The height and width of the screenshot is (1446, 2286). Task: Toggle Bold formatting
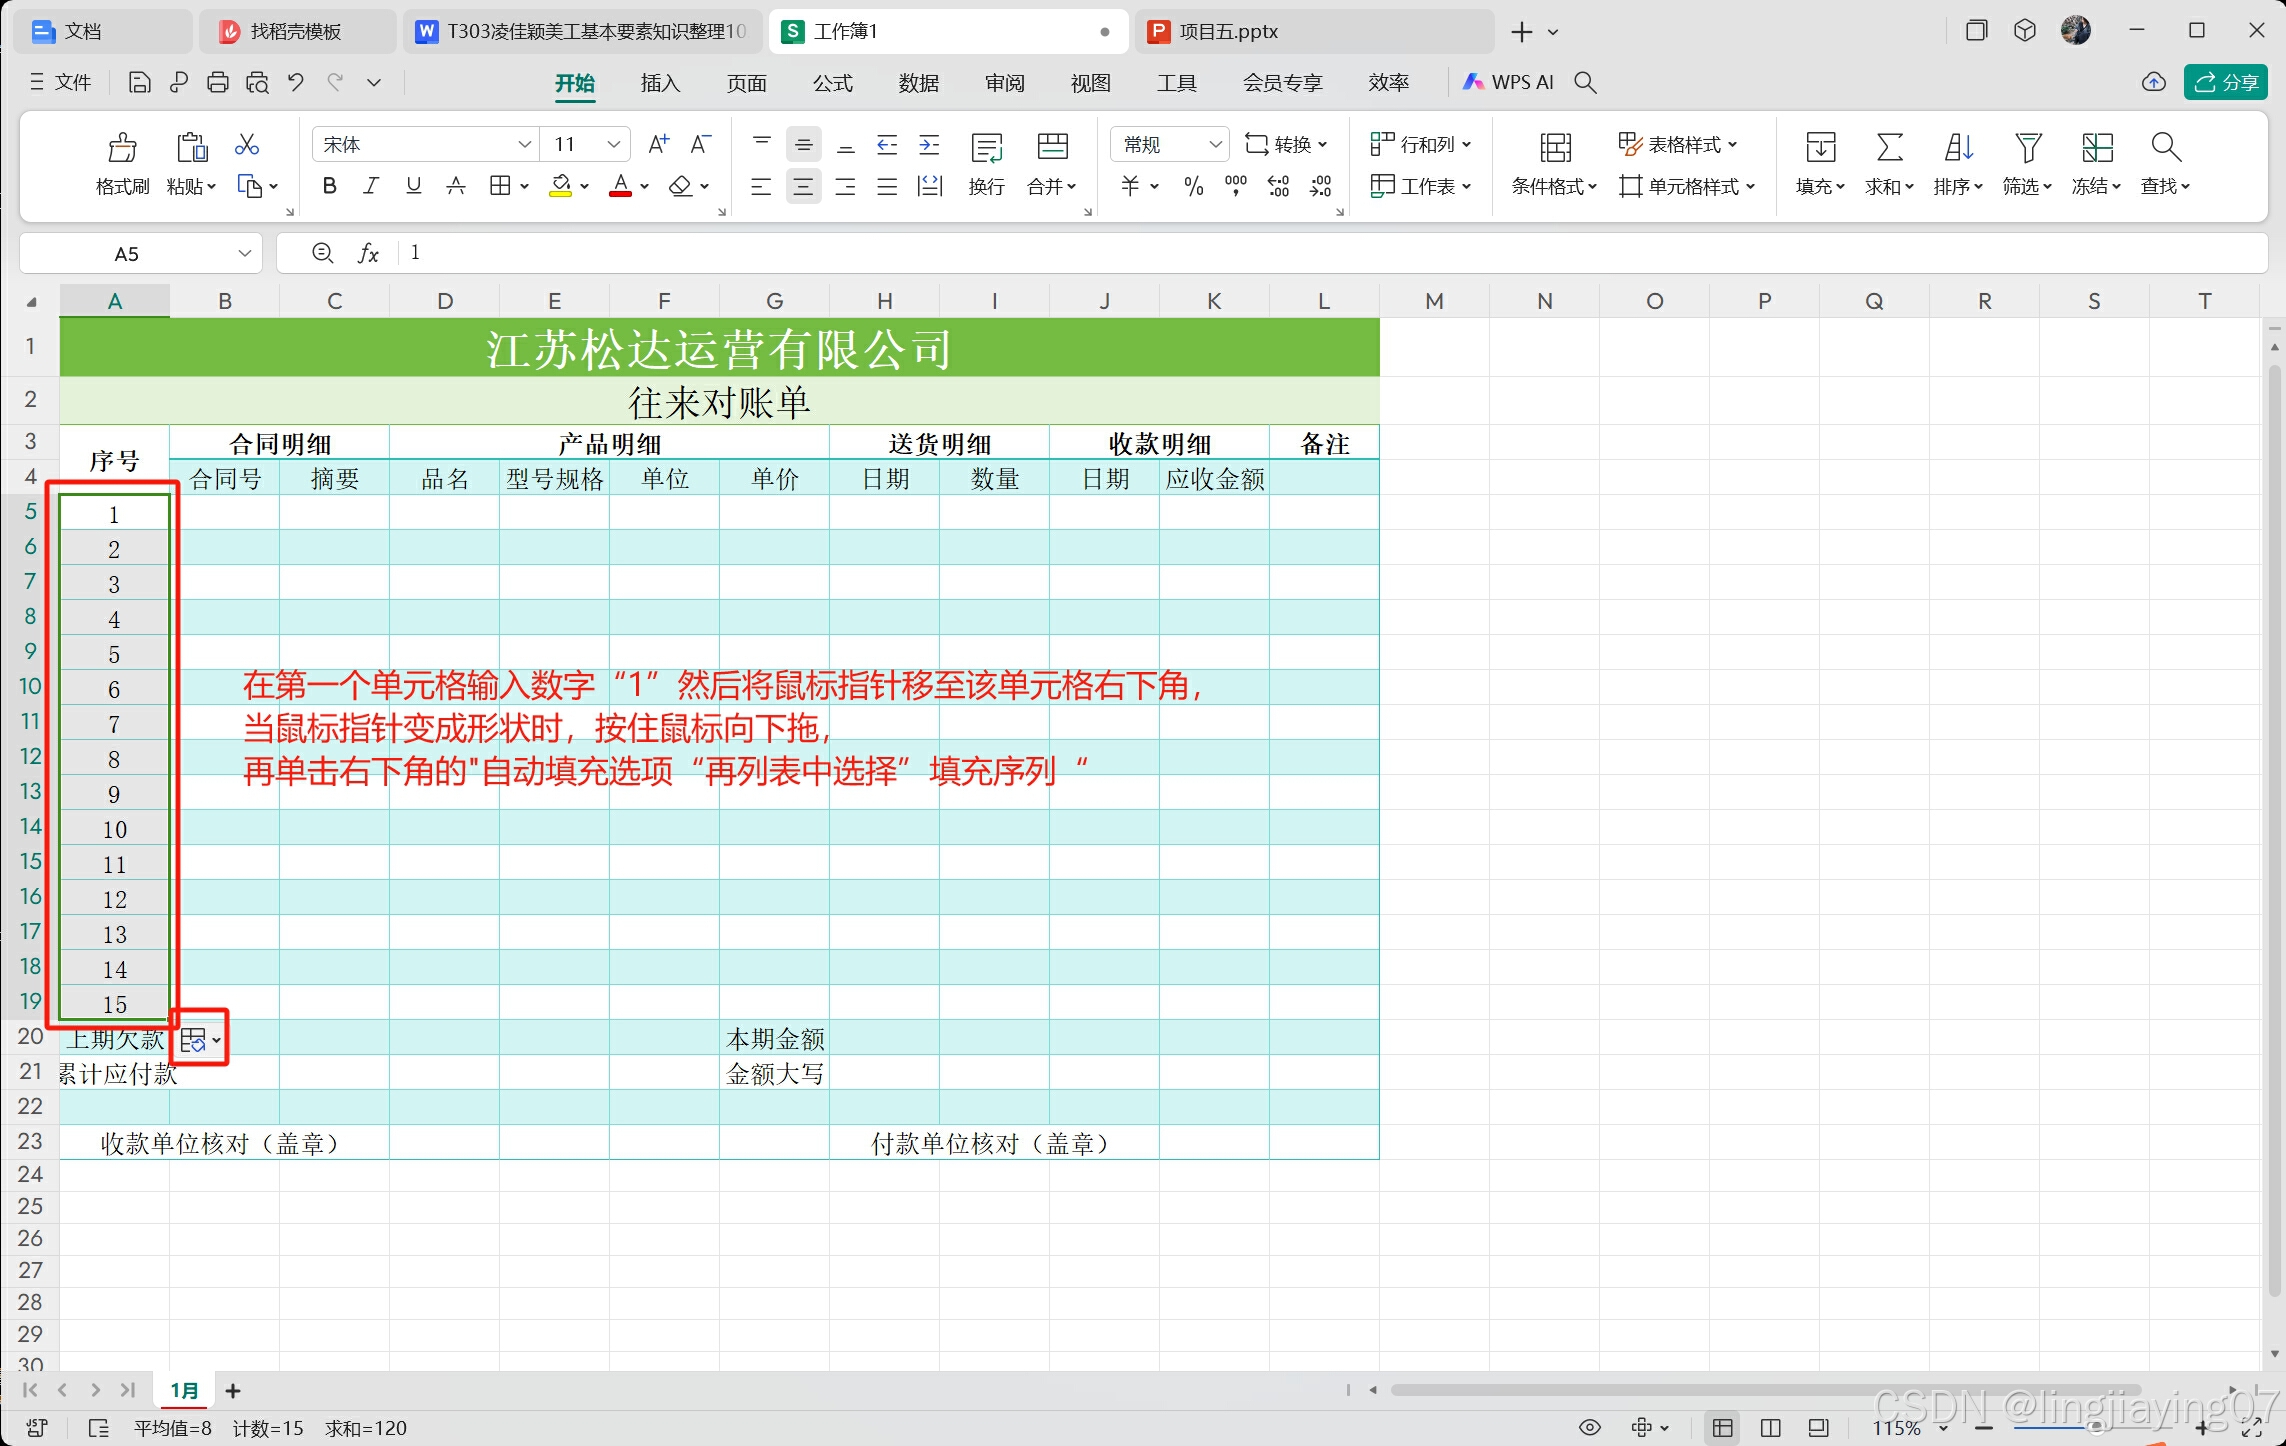(x=329, y=186)
